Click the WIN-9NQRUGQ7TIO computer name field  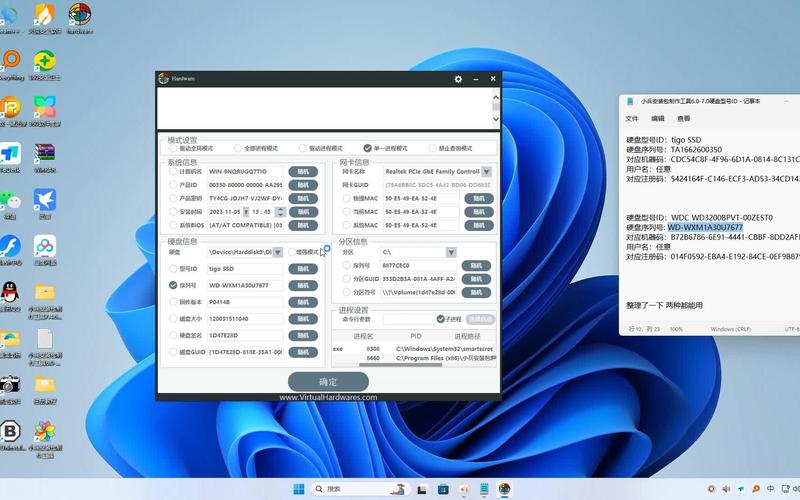coord(245,171)
